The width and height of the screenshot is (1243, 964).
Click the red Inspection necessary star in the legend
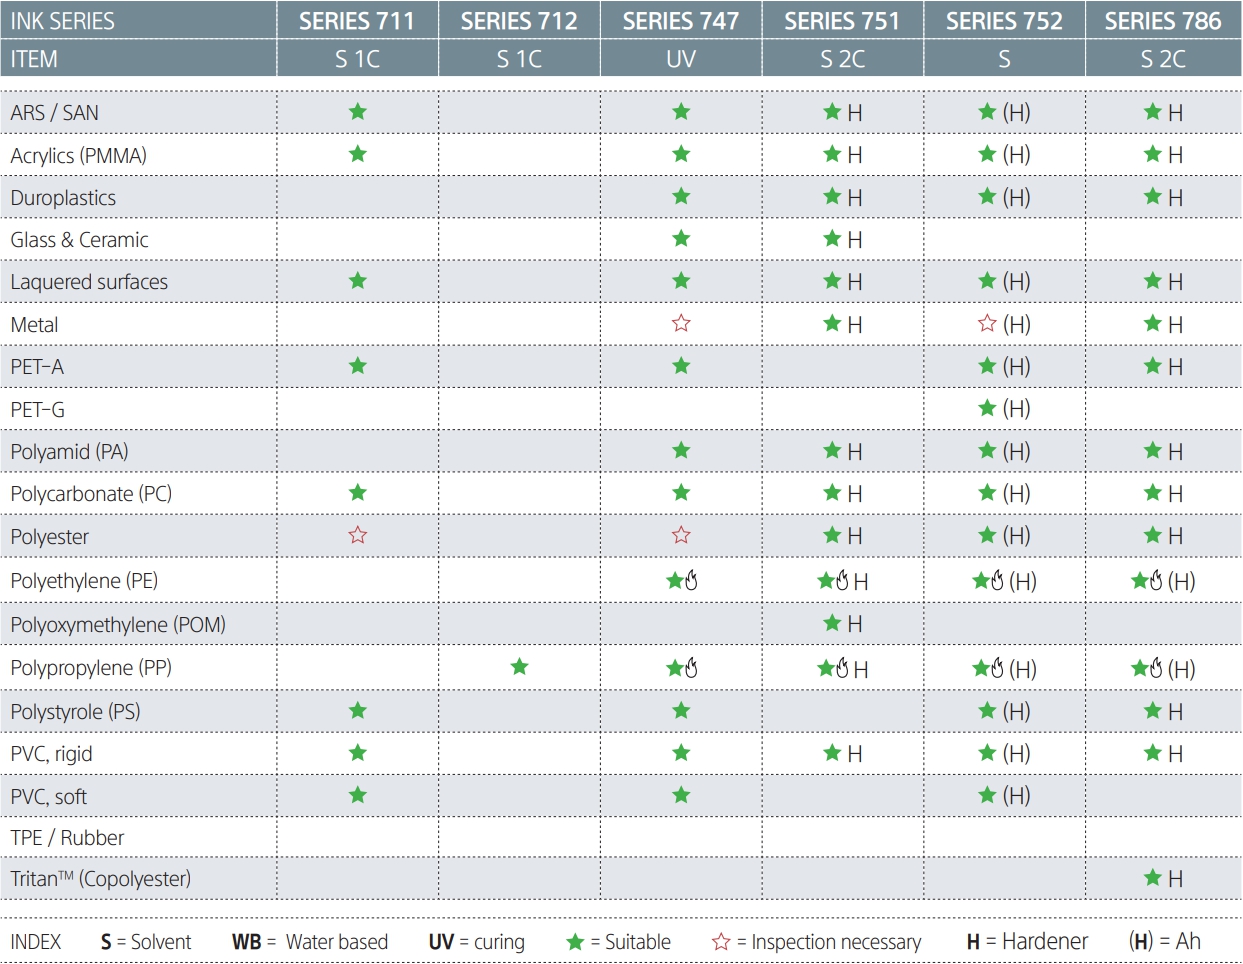pos(721,942)
